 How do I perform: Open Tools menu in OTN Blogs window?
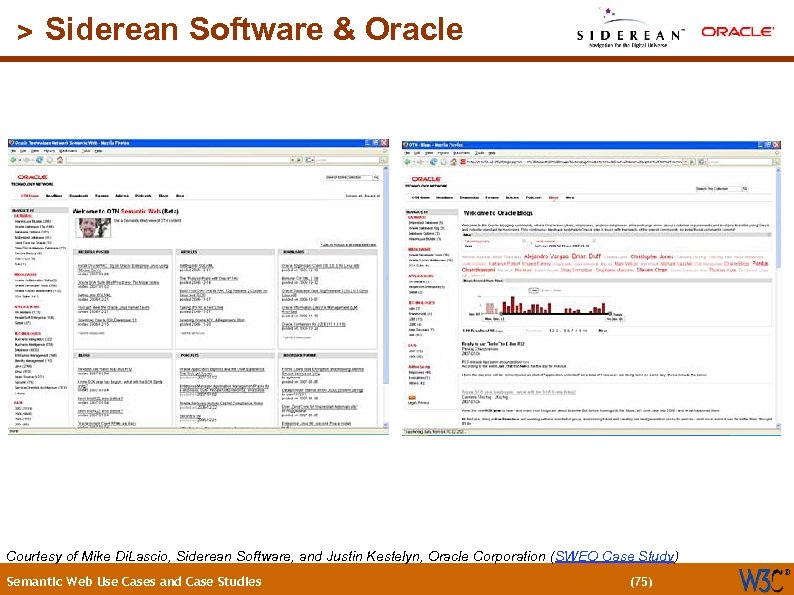point(479,153)
